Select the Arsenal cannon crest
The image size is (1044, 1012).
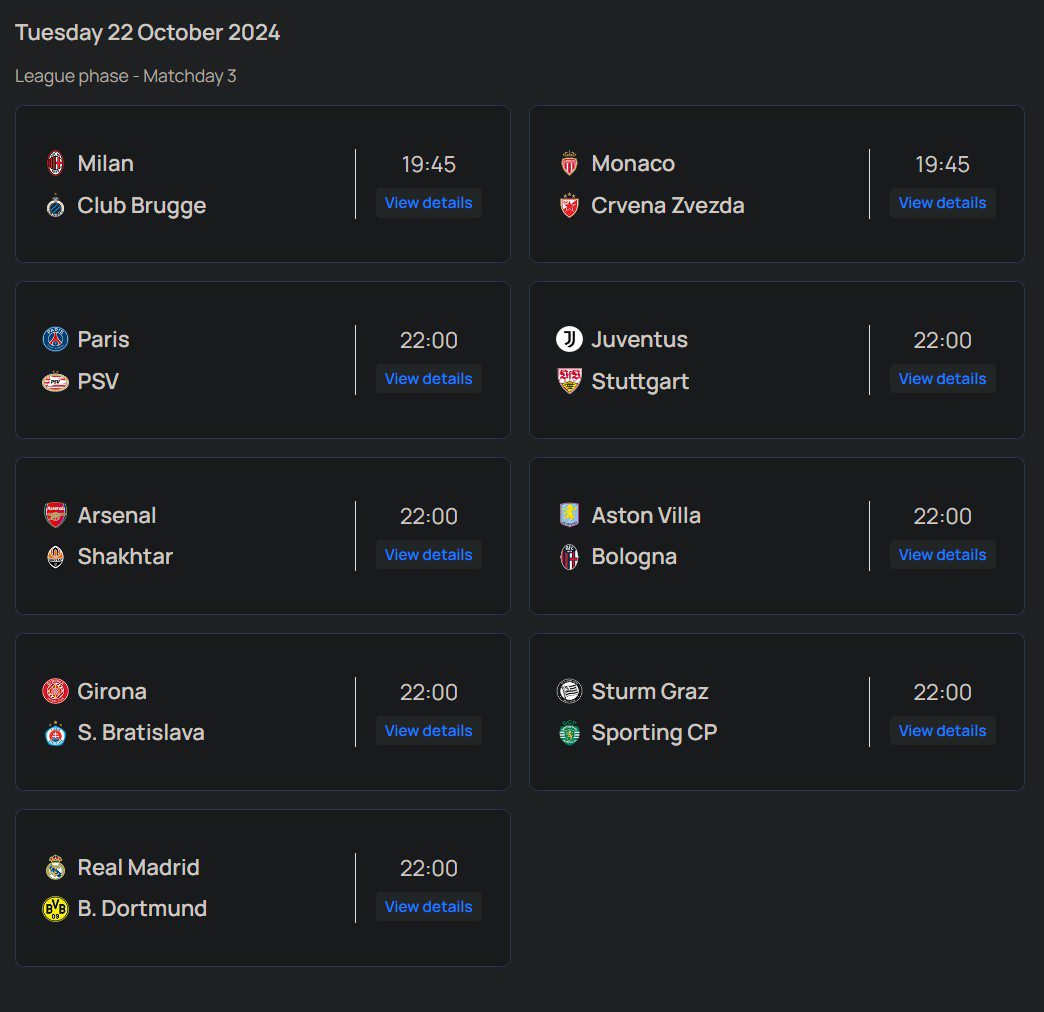point(56,515)
